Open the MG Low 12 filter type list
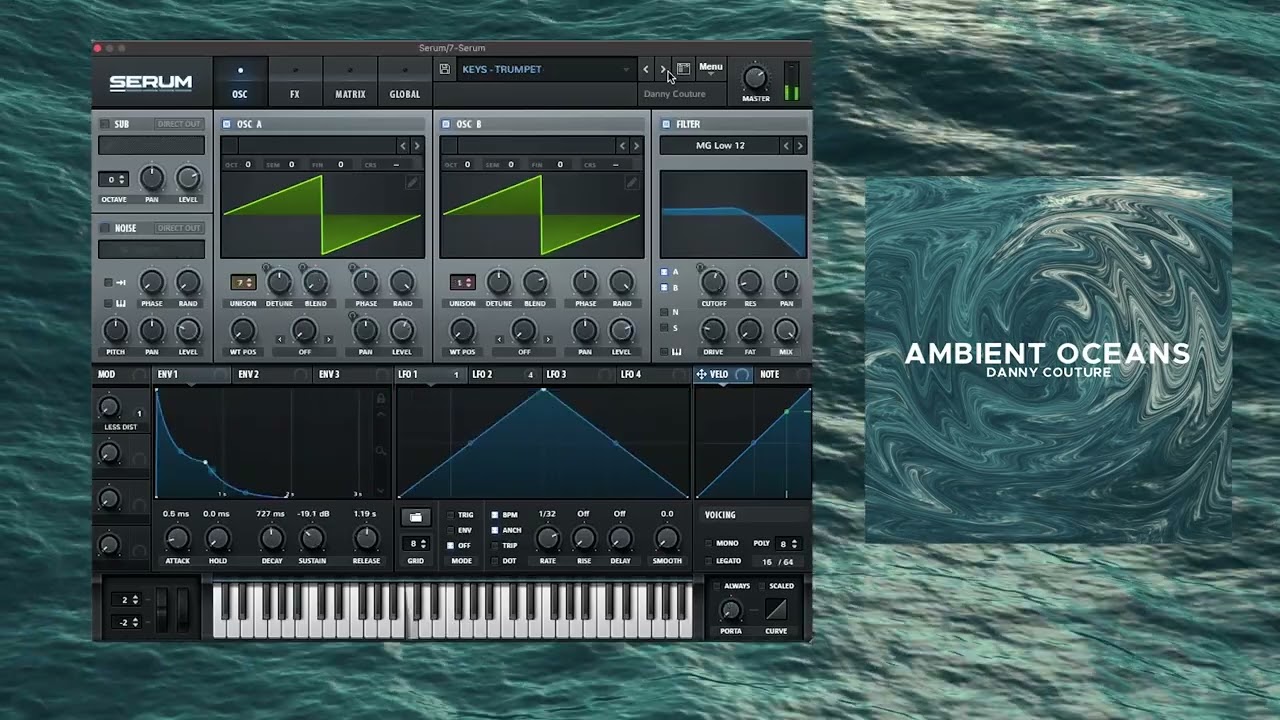Viewport: 1280px width, 720px height. pos(720,146)
